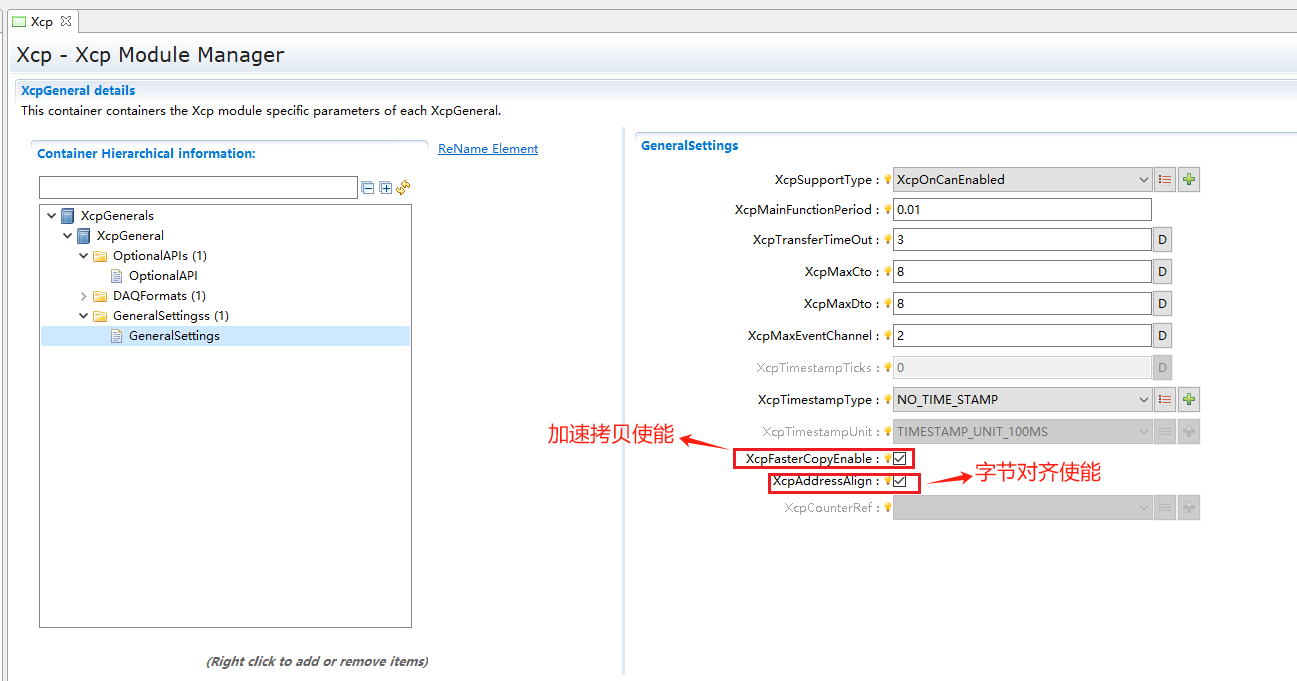
Task: Uncheck the XcpFasterCopyEnable checkbox
Action: (x=899, y=458)
